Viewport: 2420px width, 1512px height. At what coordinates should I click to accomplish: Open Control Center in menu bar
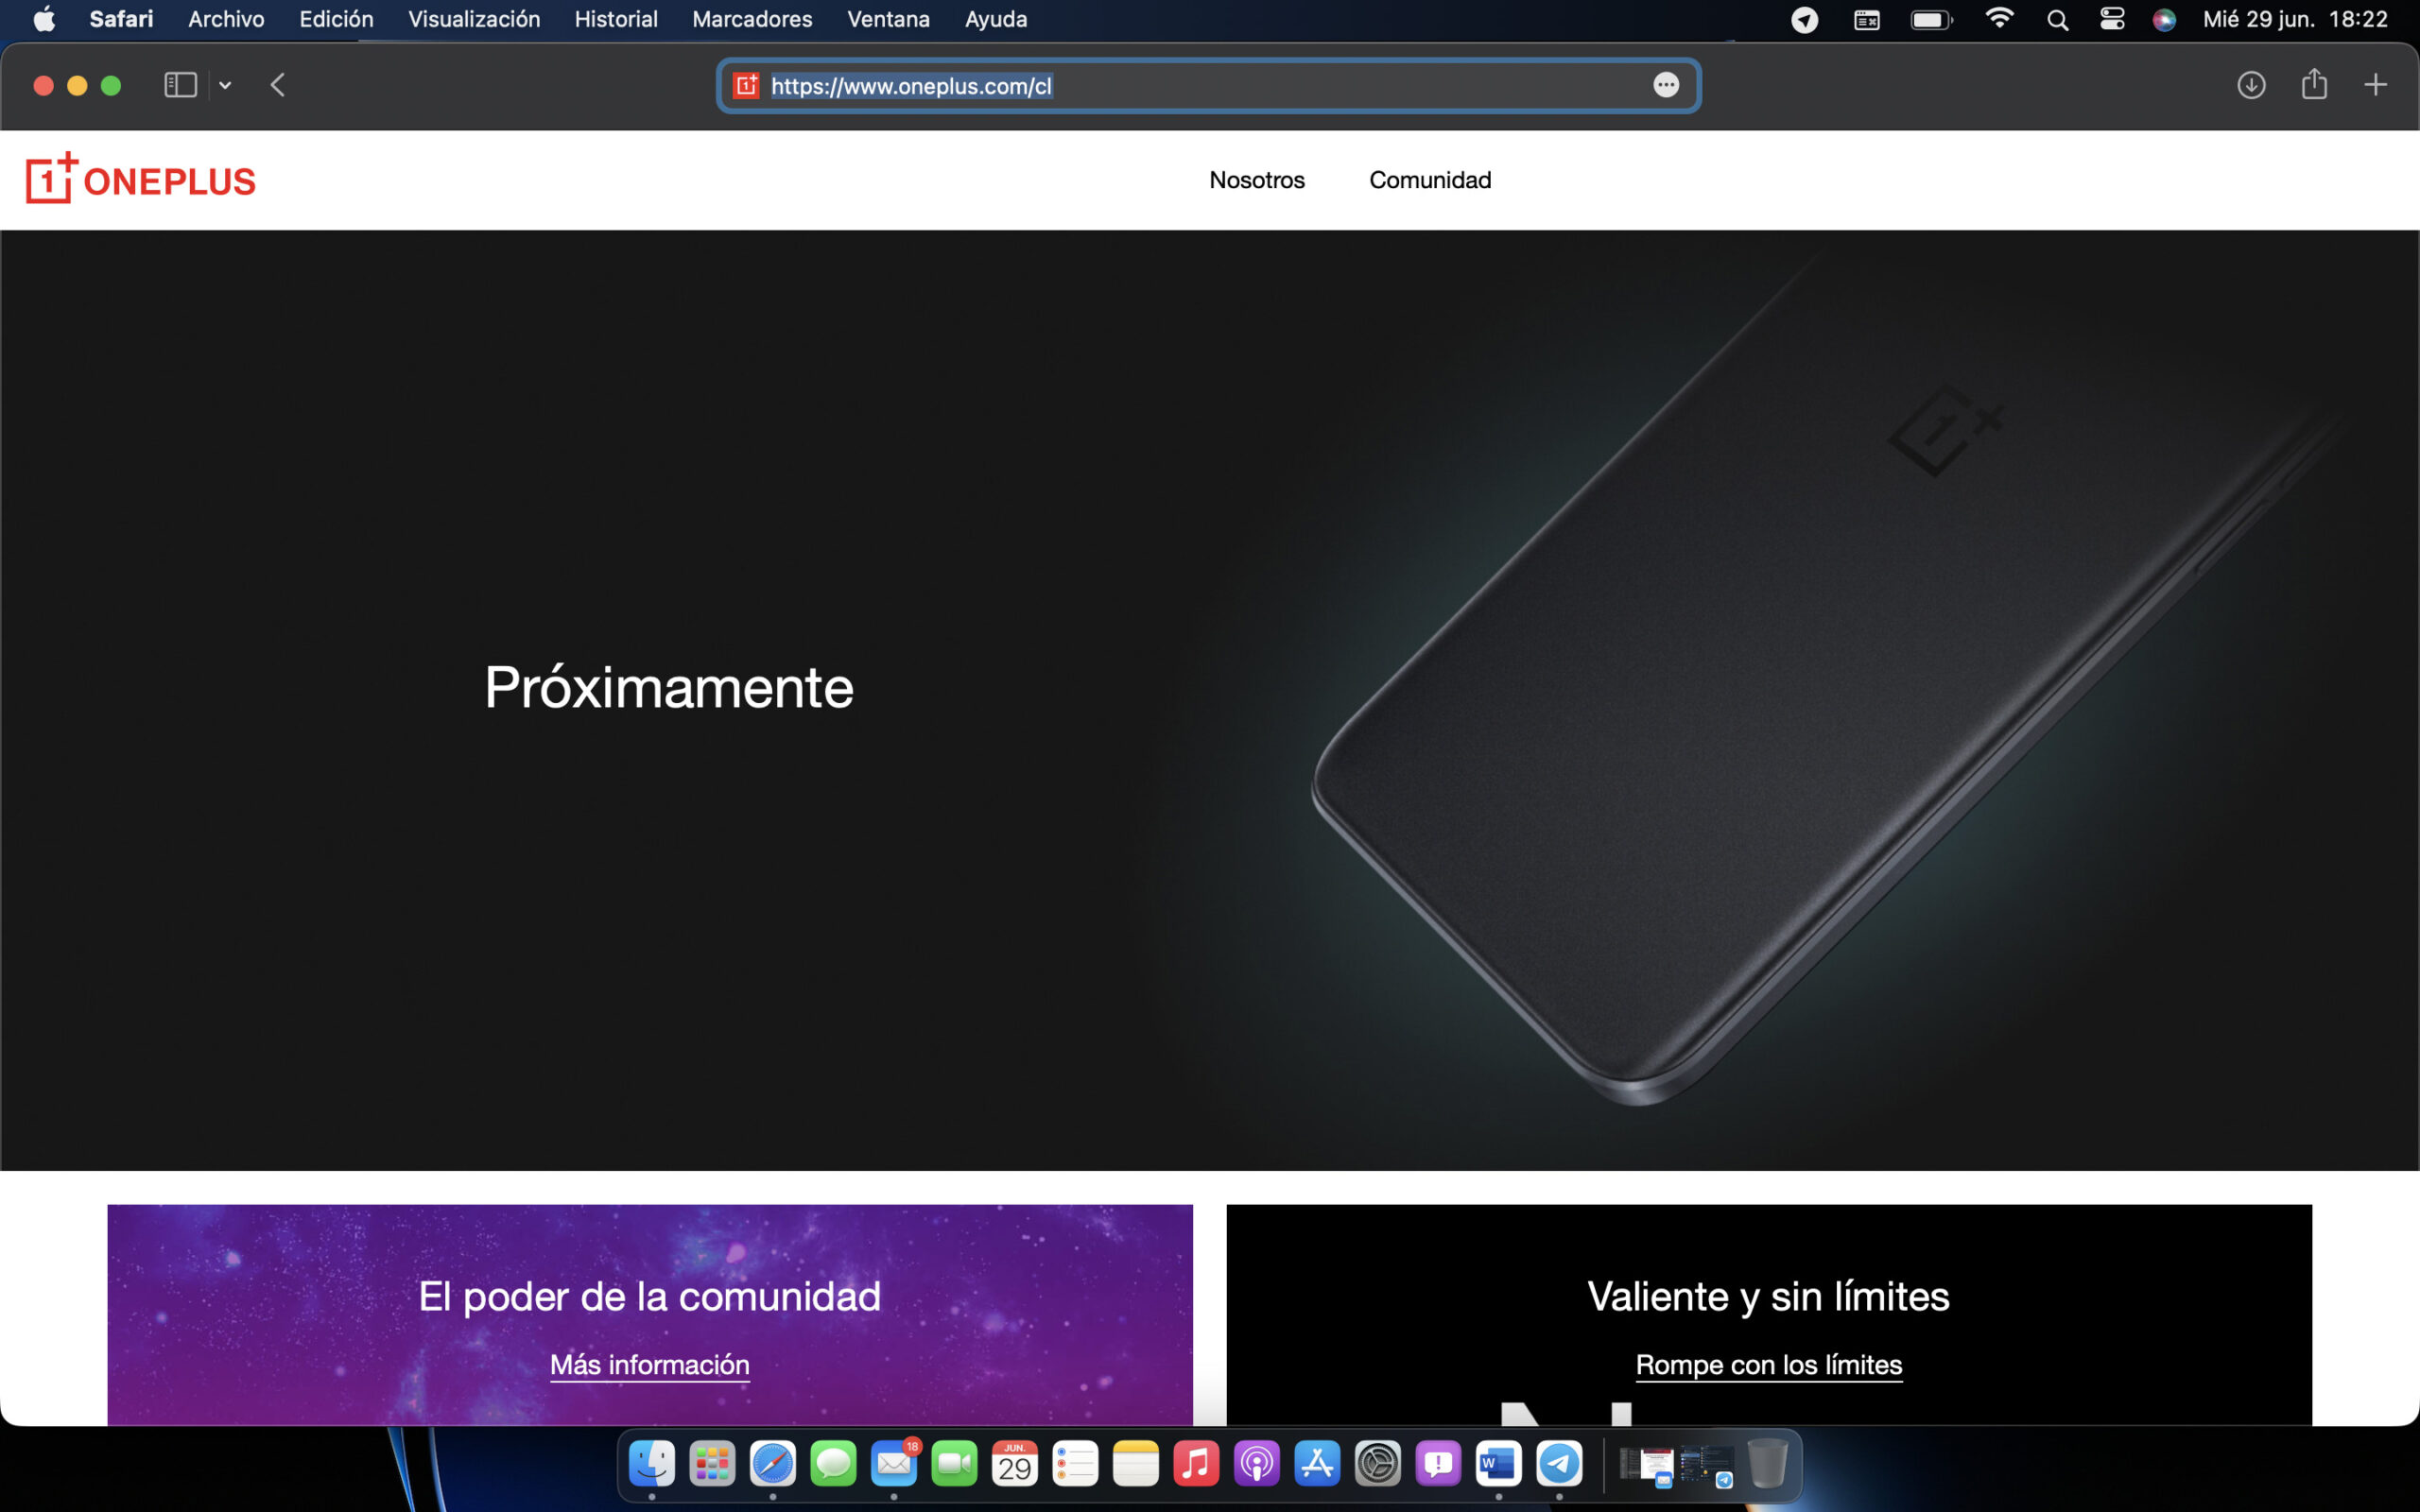tap(2111, 19)
